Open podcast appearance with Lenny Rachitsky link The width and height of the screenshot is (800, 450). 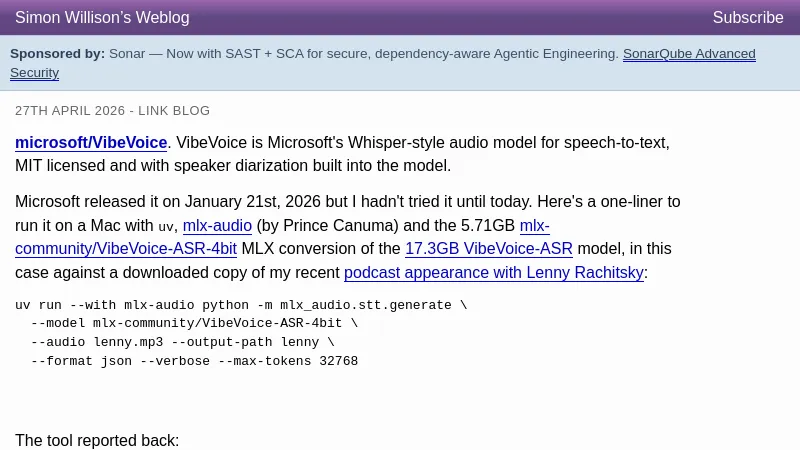click(x=493, y=273)
